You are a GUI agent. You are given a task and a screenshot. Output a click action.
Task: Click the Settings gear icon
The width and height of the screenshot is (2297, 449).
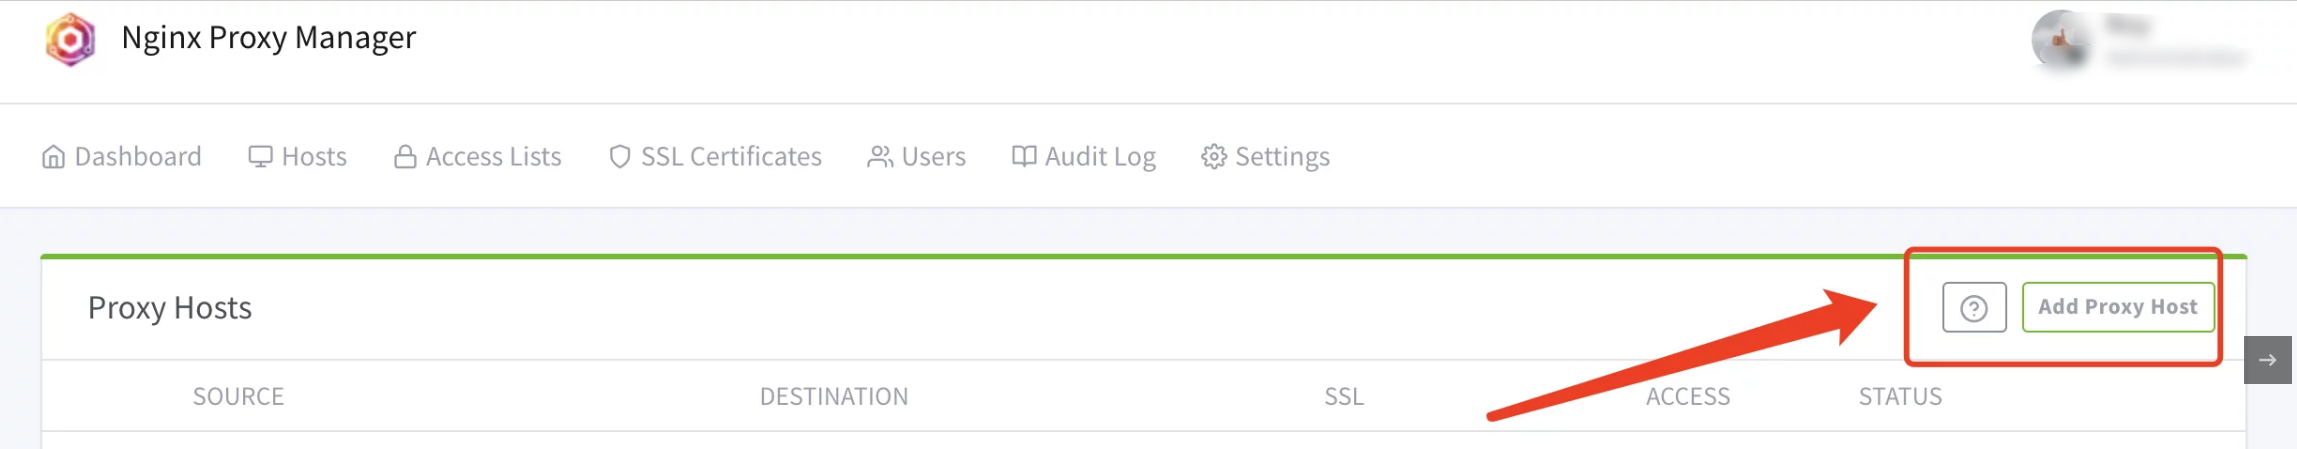tap(1214, 157)
